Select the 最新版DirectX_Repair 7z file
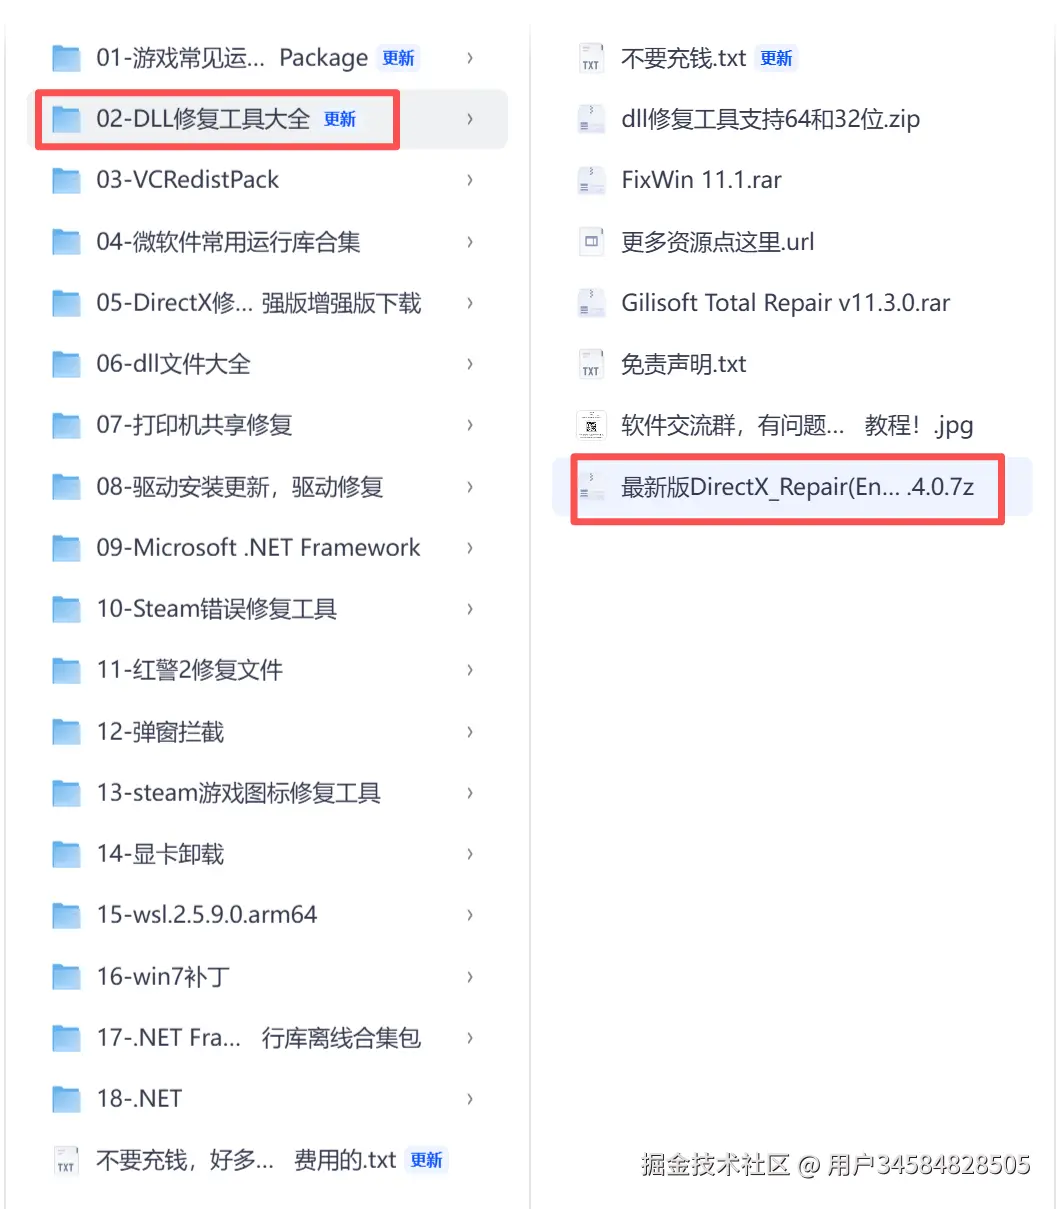 pyautogui.click(x=792, y=487)
